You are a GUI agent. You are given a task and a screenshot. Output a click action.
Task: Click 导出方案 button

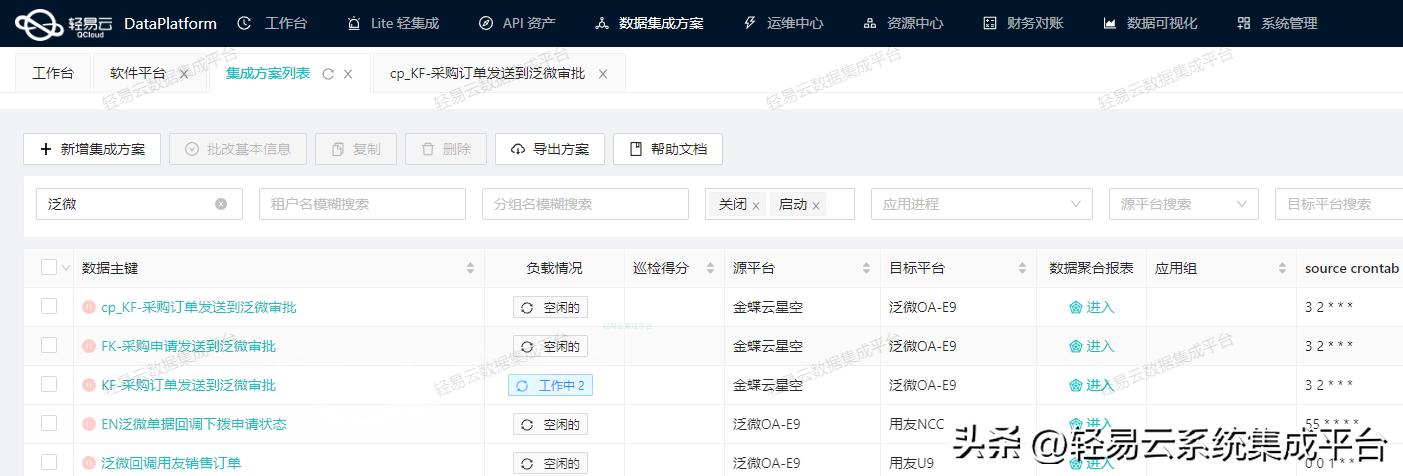click(x=550, y=149)
